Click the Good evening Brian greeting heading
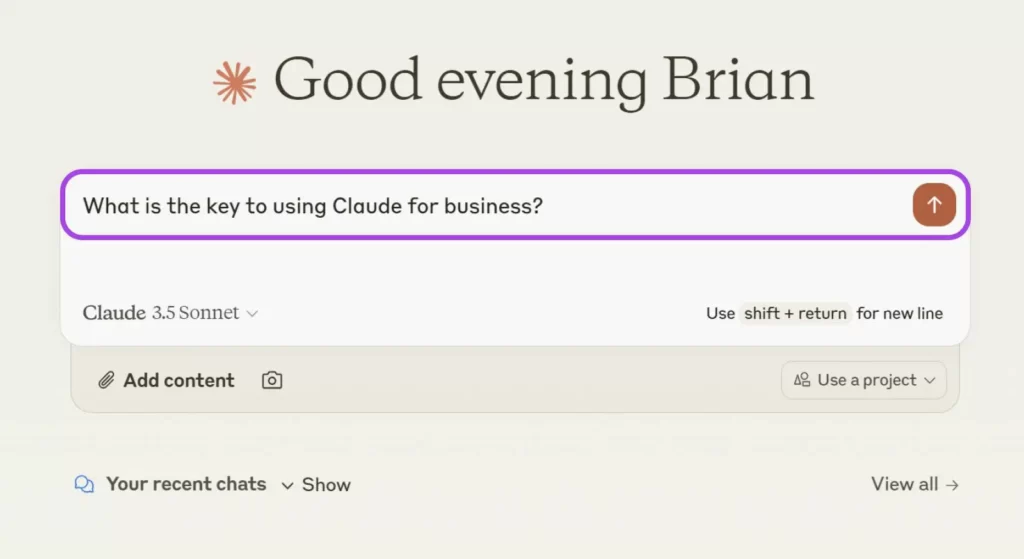The width and height of the screenshot is (1024, 559). 544,80
